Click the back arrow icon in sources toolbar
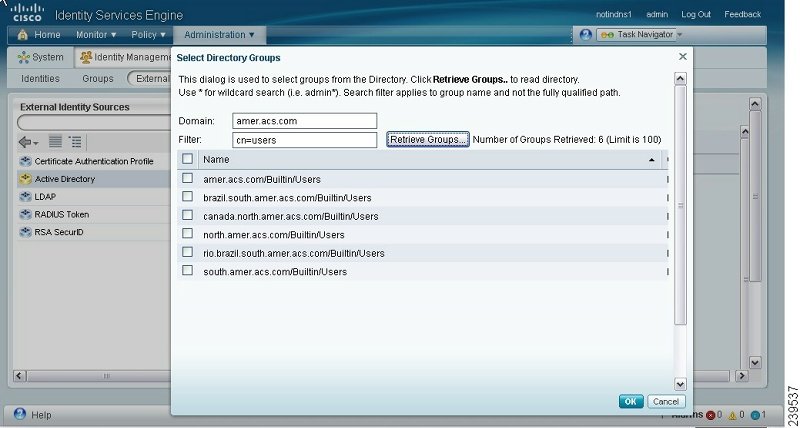800x428 pixels. click(28, 142)
